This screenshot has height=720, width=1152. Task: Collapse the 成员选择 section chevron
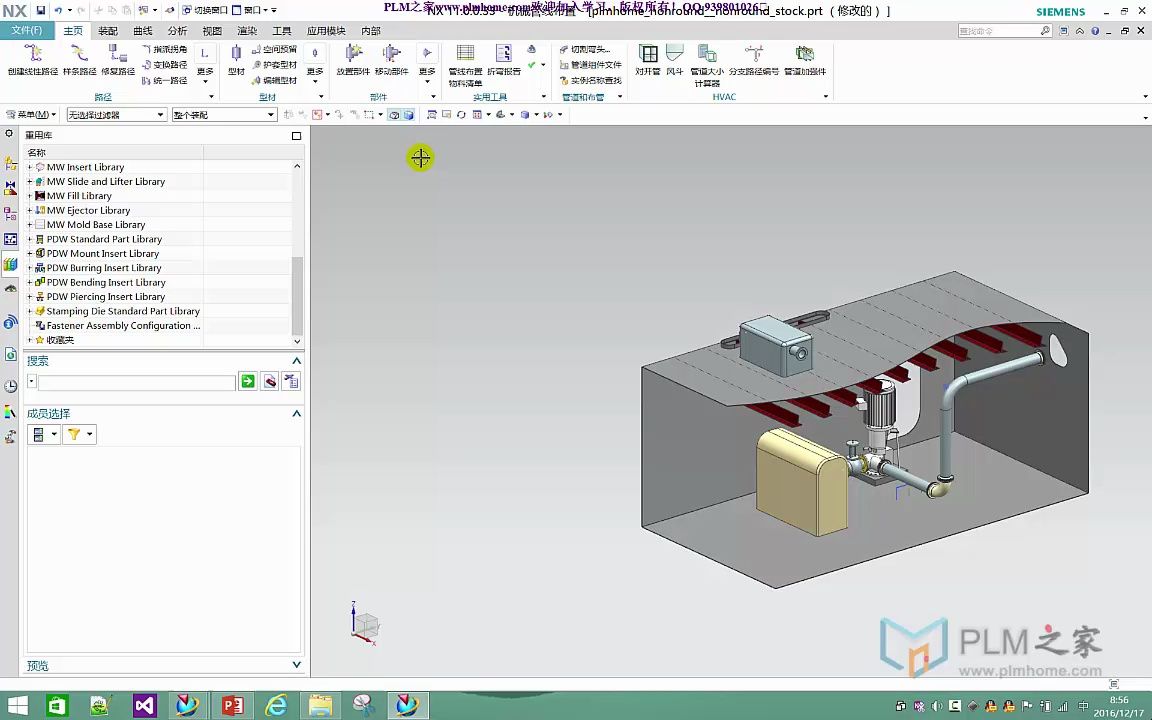pos(297,414)
